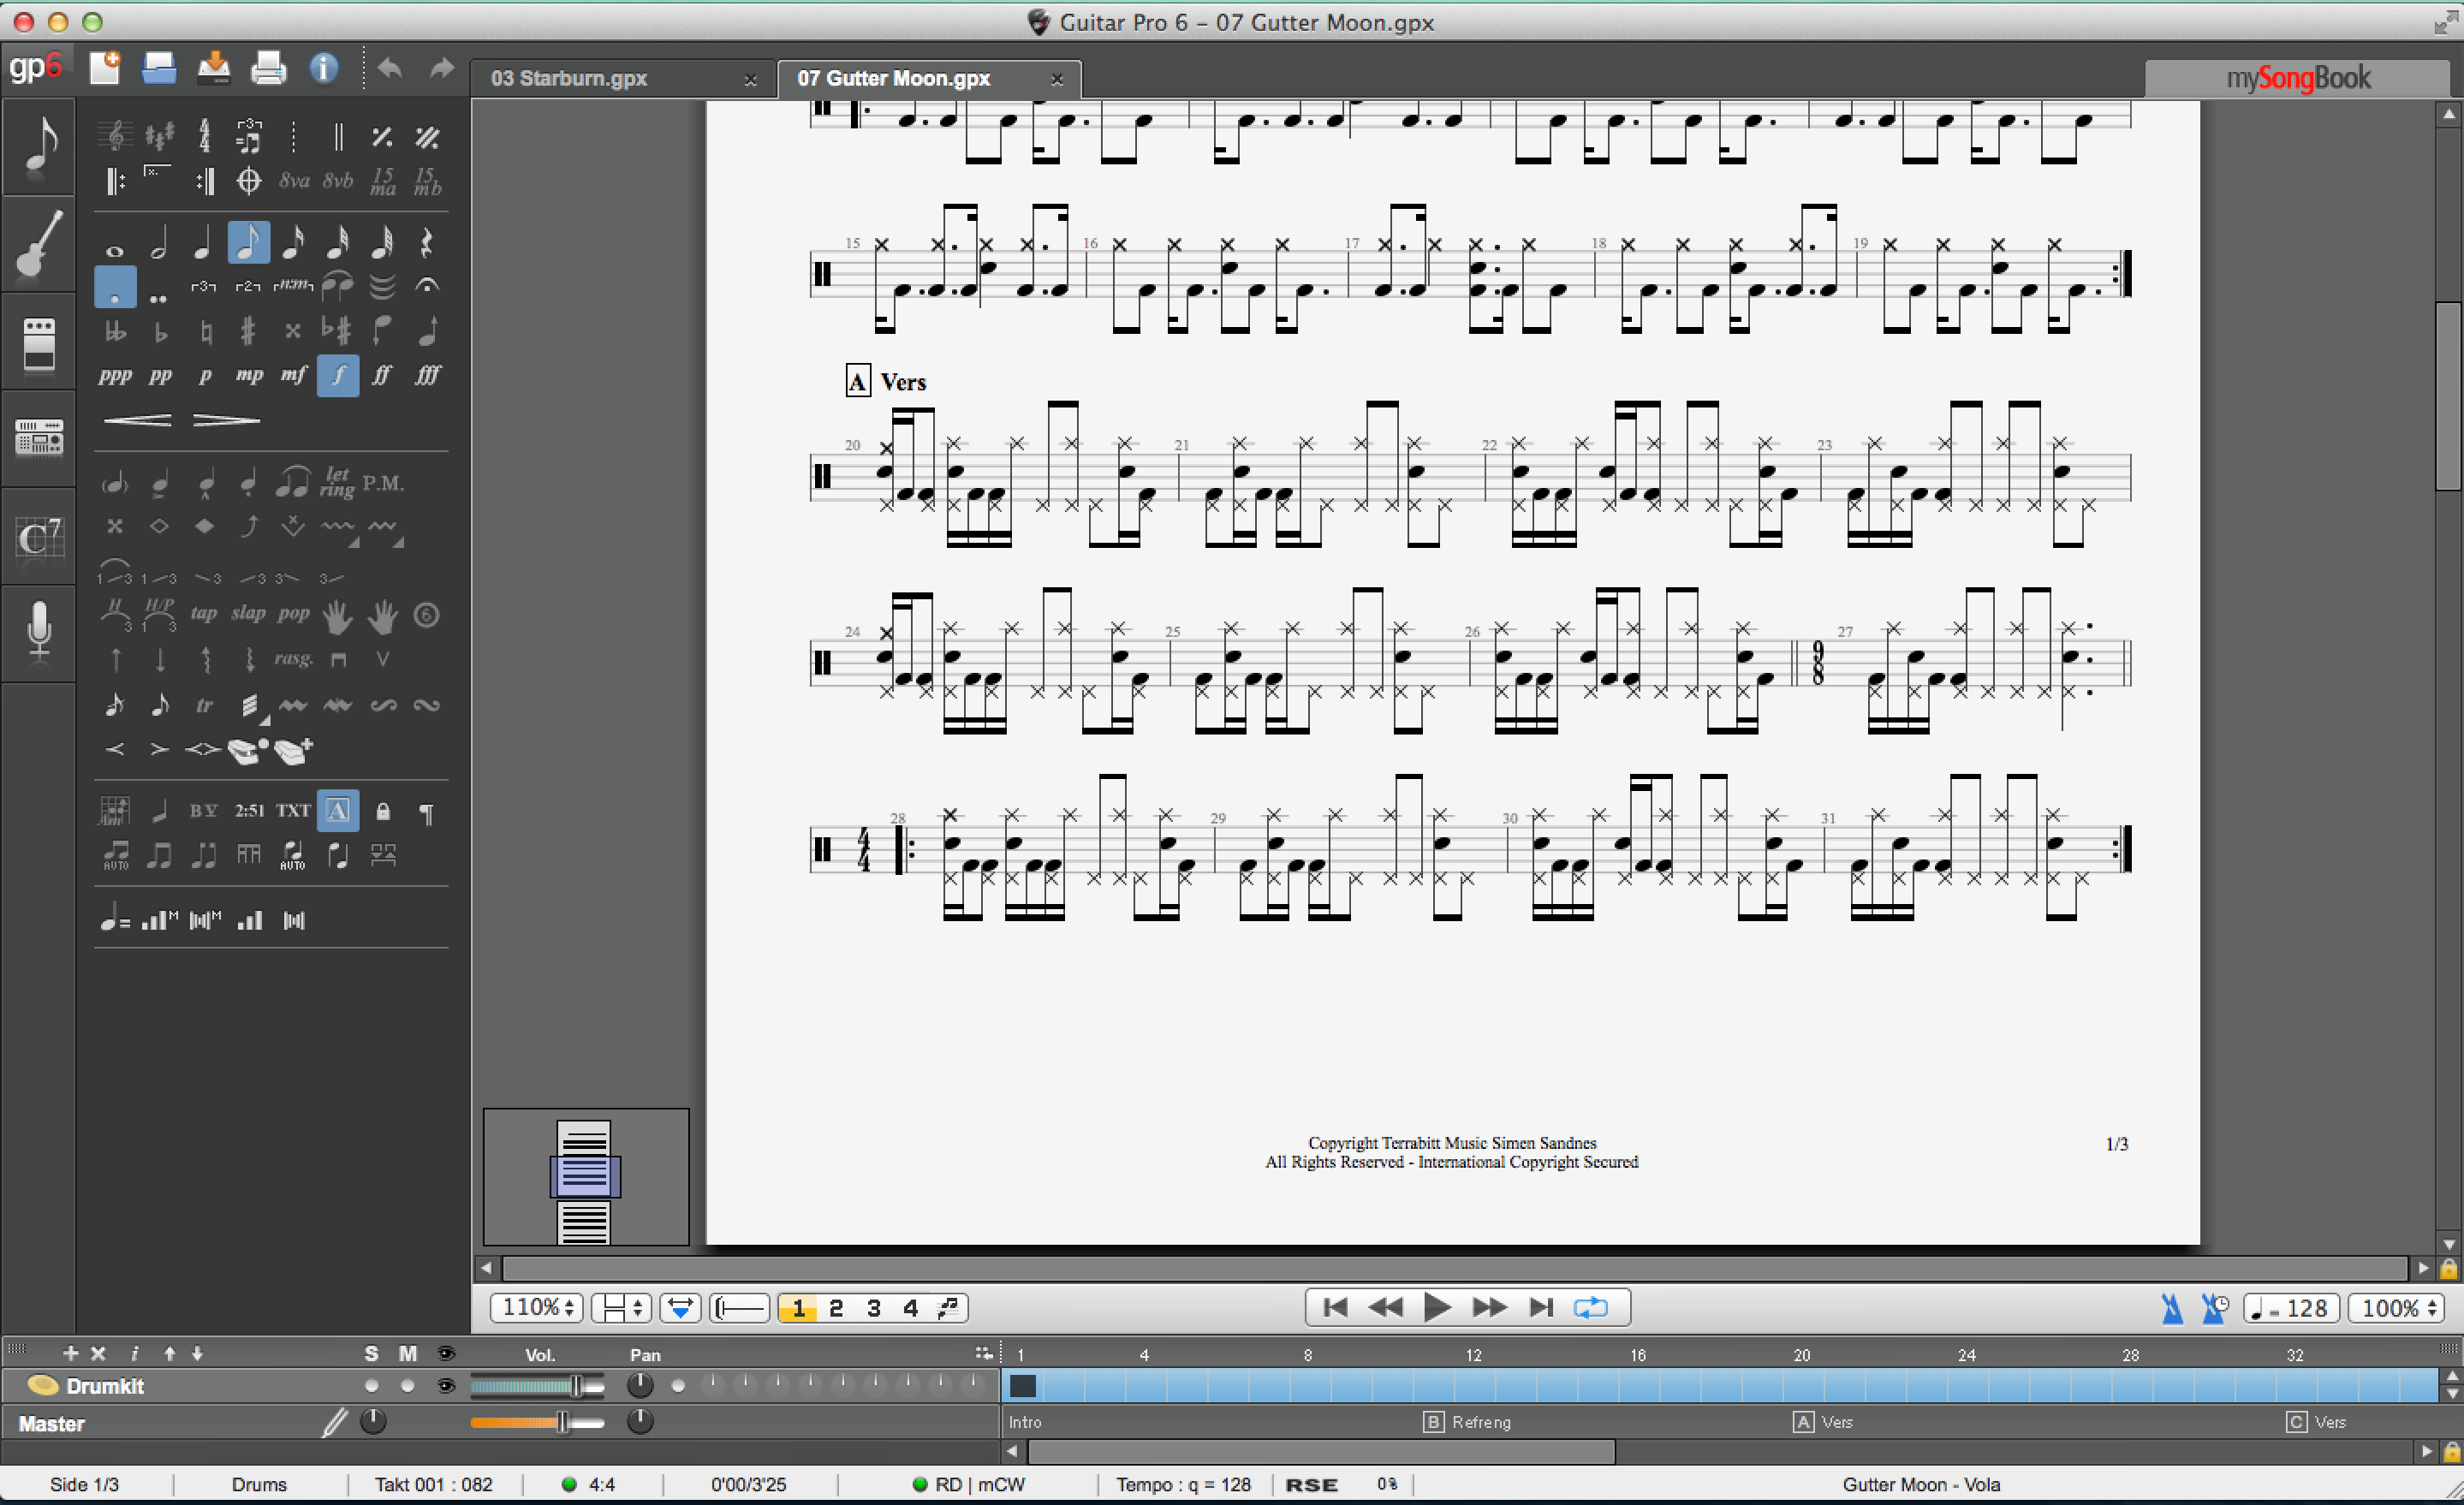Select voice 3
Viewport: 2464px width, 1505px height.
(x=873, y=1308)
